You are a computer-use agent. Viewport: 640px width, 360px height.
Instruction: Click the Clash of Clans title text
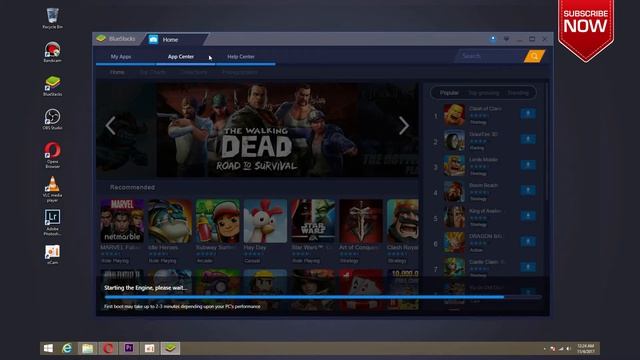tap(485, 109)
